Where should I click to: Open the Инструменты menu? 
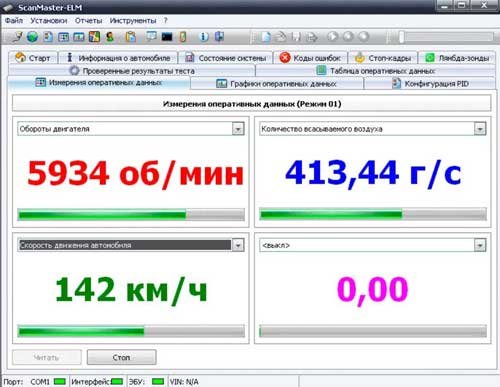coord(133,21)
